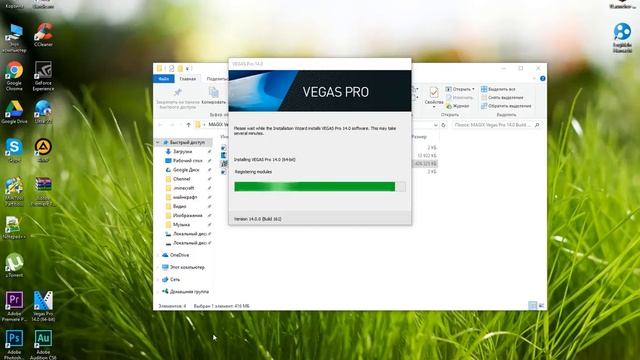Collapse the Quick access tree node
This screenshot has width=640, height=360.
click(x=158, y=142)
